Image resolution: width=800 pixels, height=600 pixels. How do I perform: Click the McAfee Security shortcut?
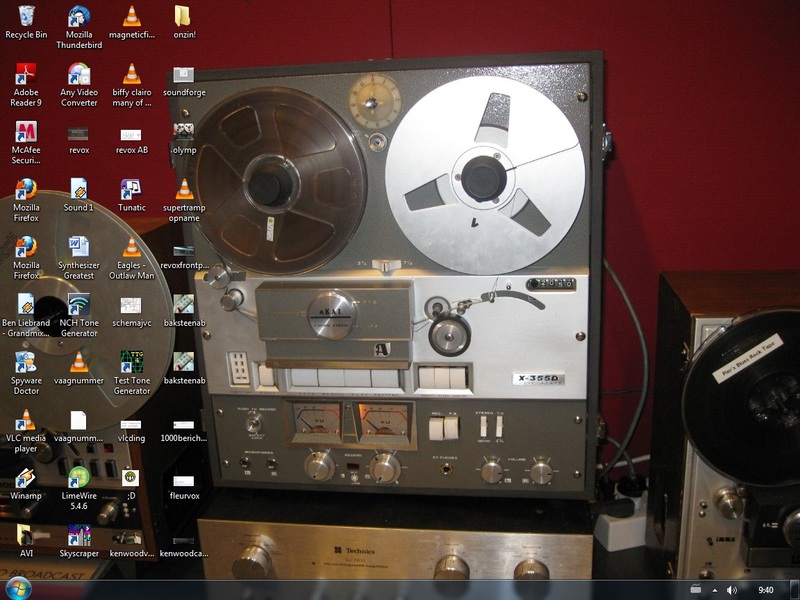26,132
